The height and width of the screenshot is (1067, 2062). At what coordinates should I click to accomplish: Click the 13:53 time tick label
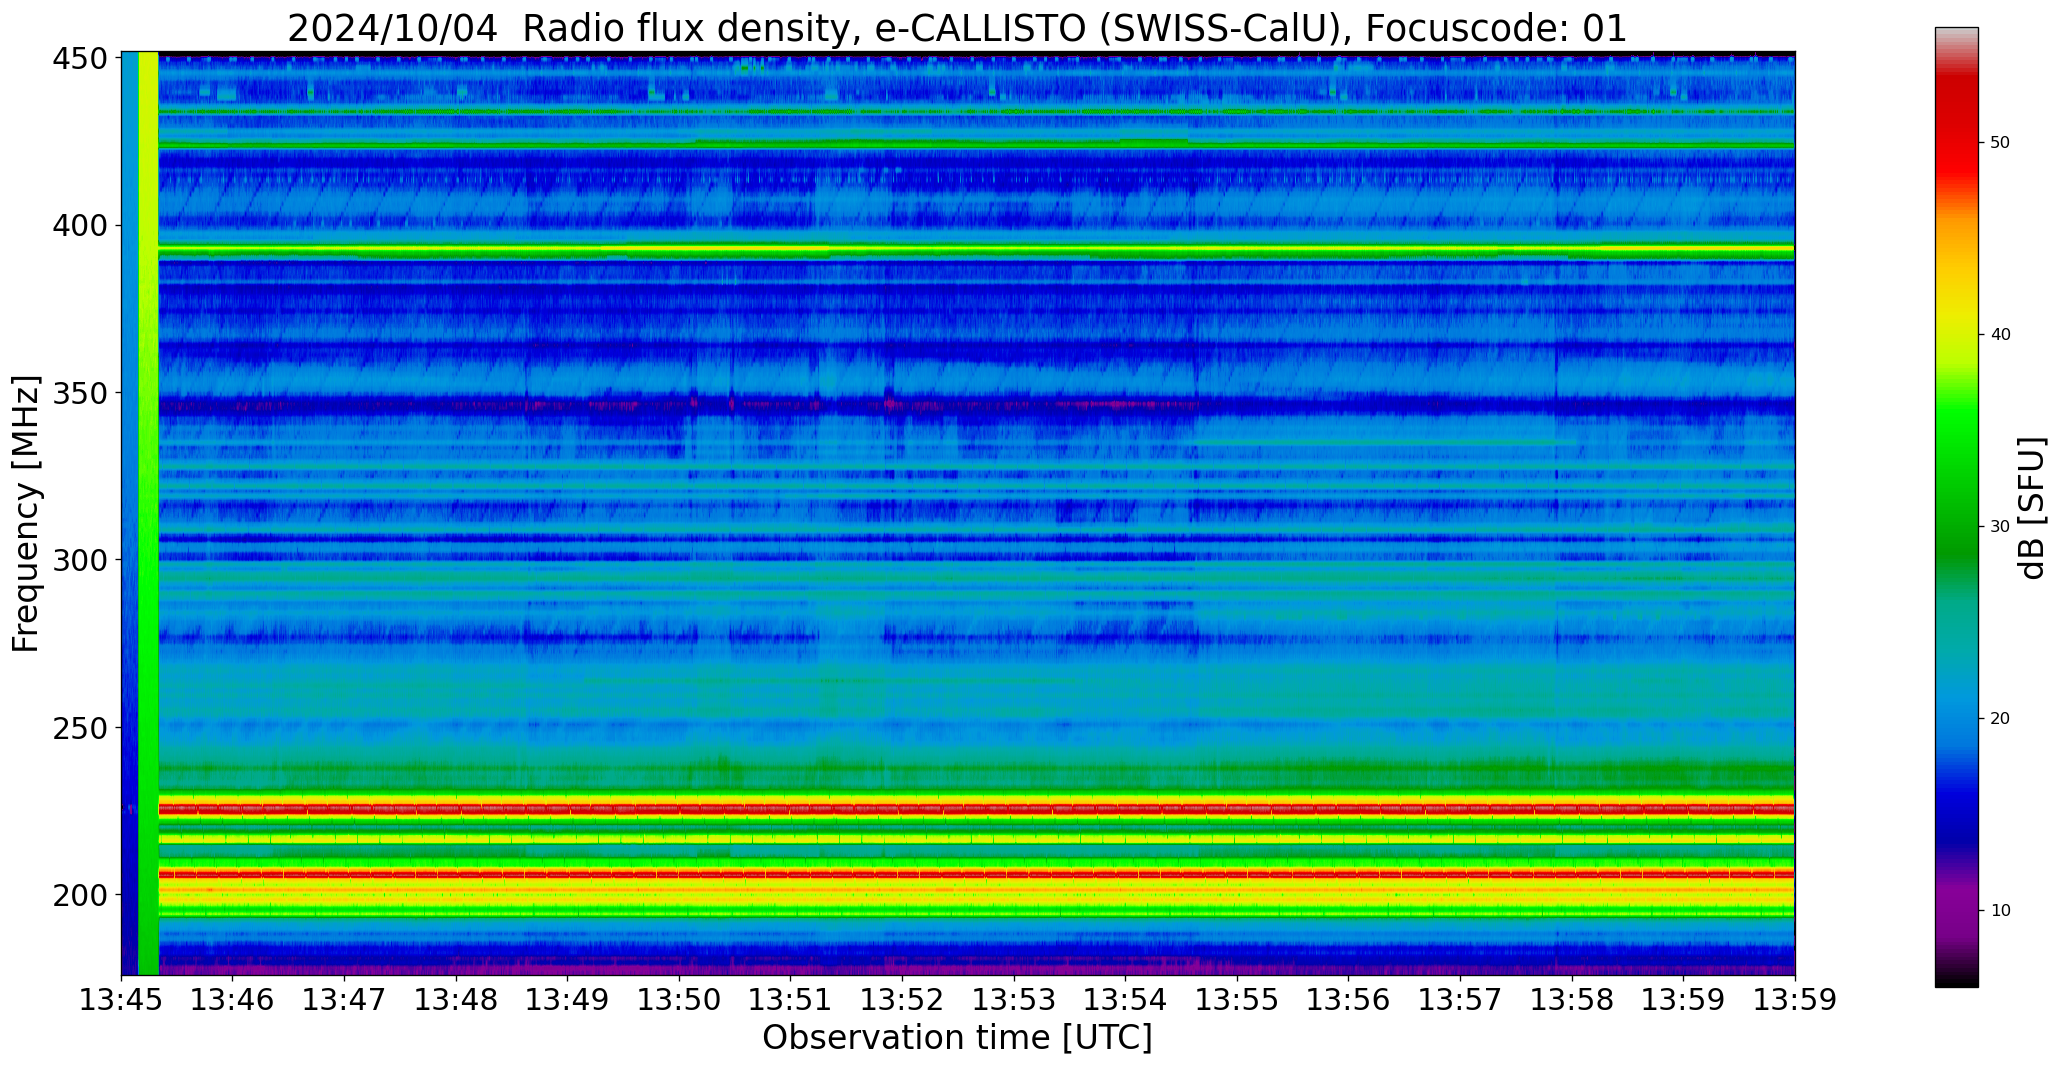pyautogui.click(x=1014, y=1000)
